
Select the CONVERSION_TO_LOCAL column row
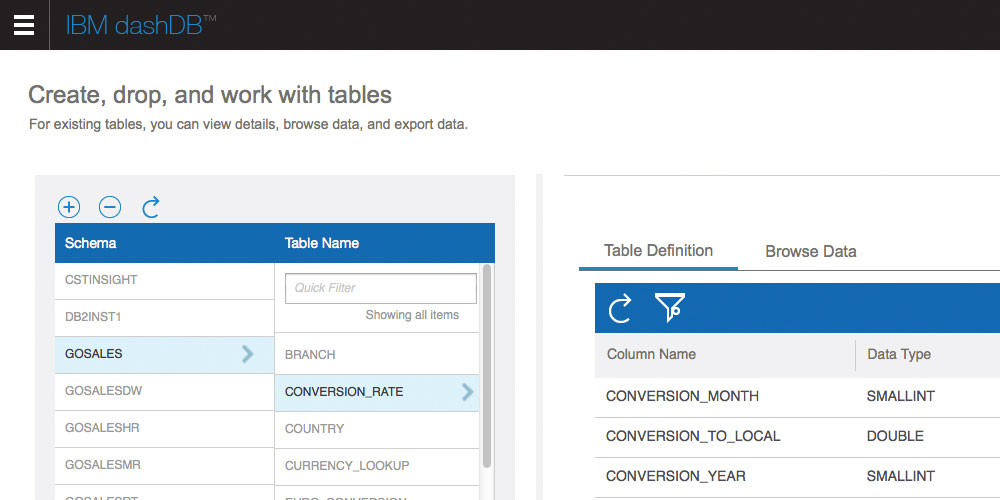click(x=797, y=437)
